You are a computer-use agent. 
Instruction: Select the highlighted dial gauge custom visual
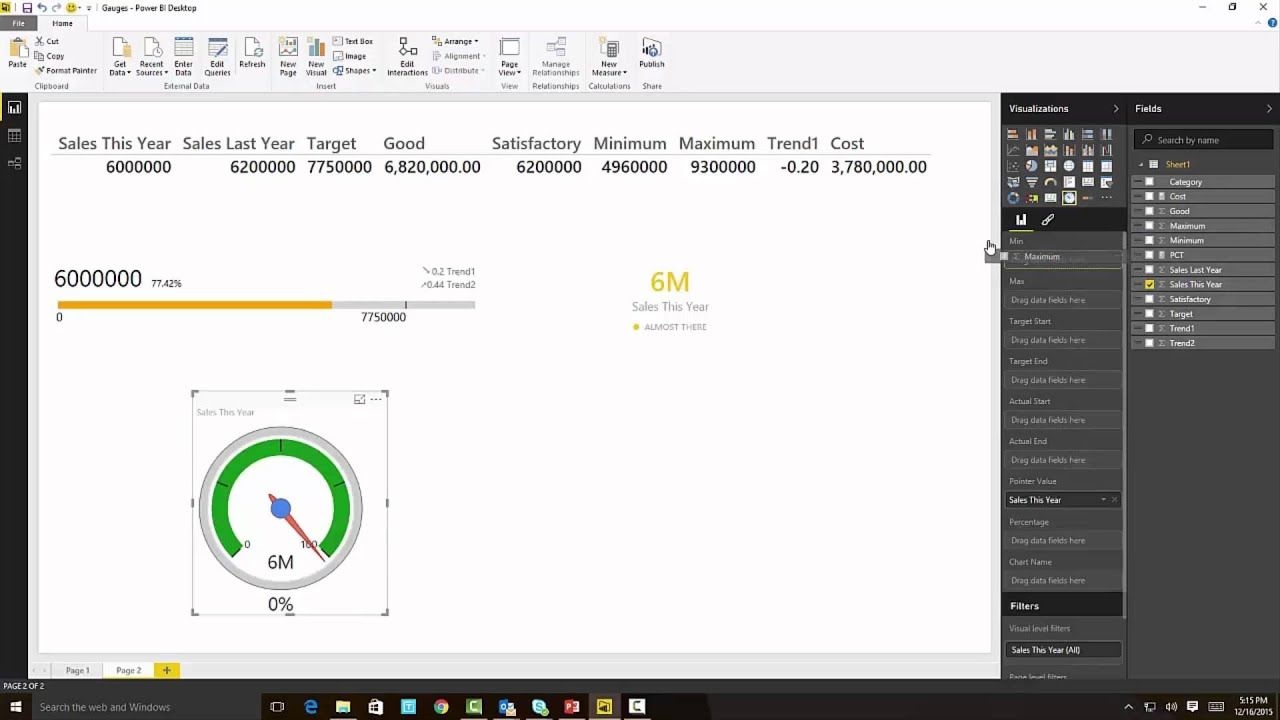[x=1069, y=198]
